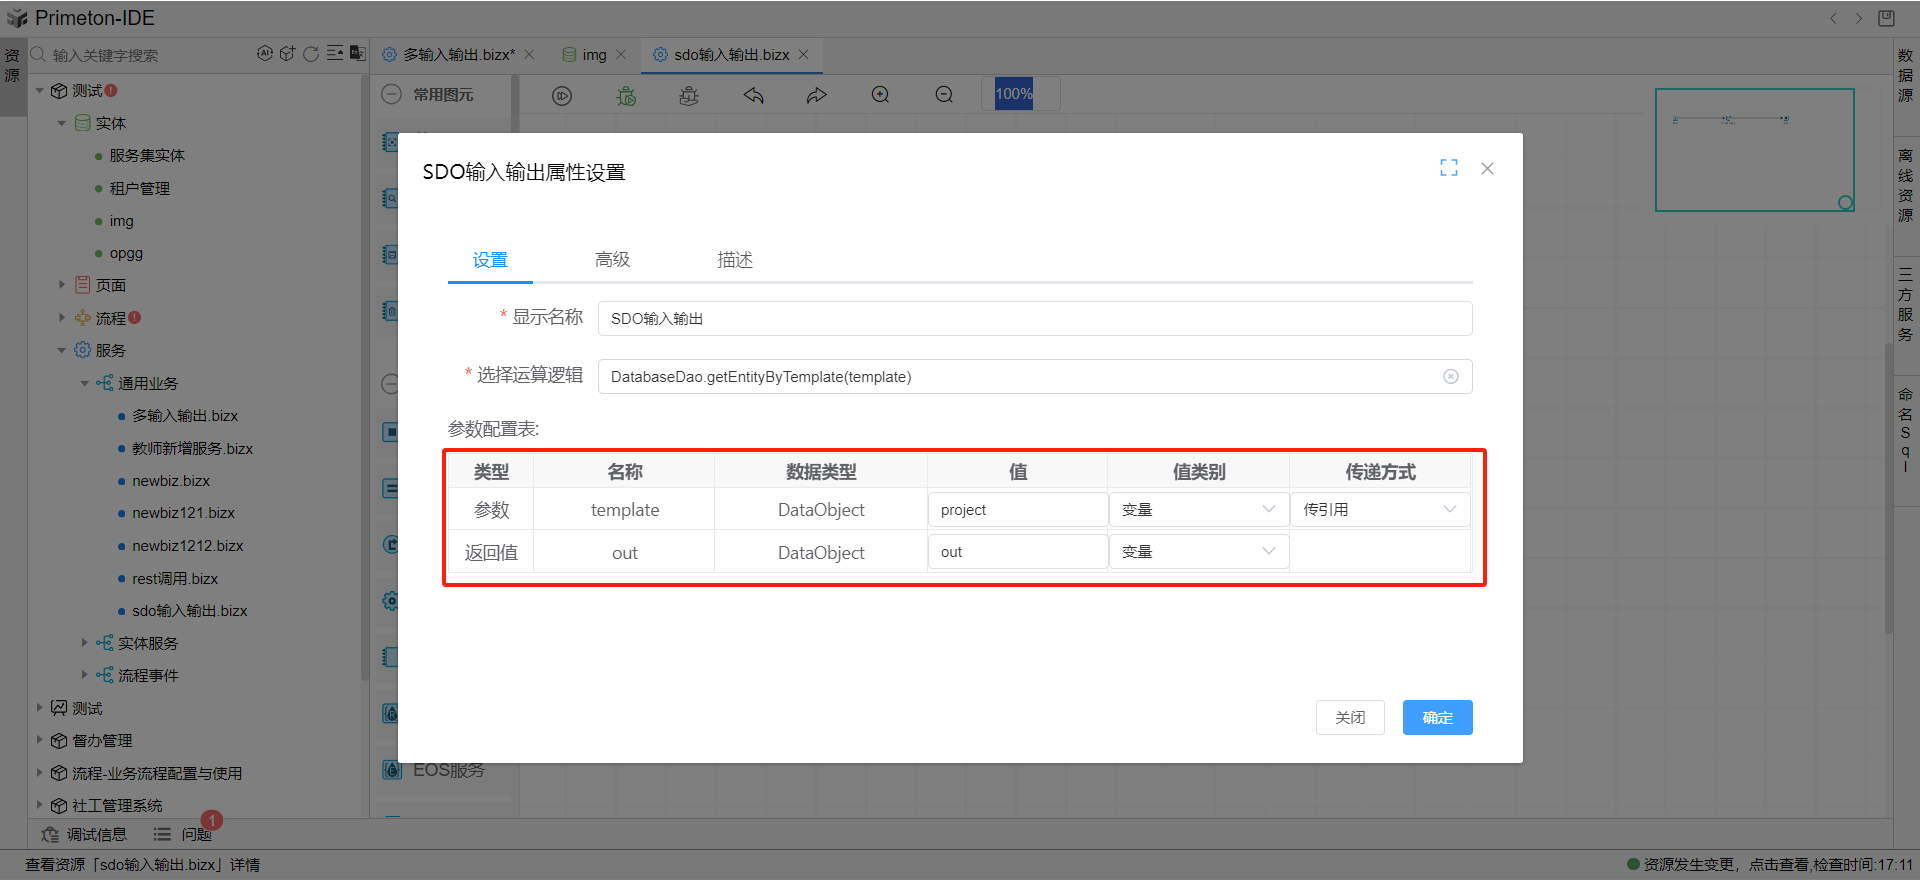Click the 关闭 button in the dialog
1920x880 pixels.
(1349, 718)
